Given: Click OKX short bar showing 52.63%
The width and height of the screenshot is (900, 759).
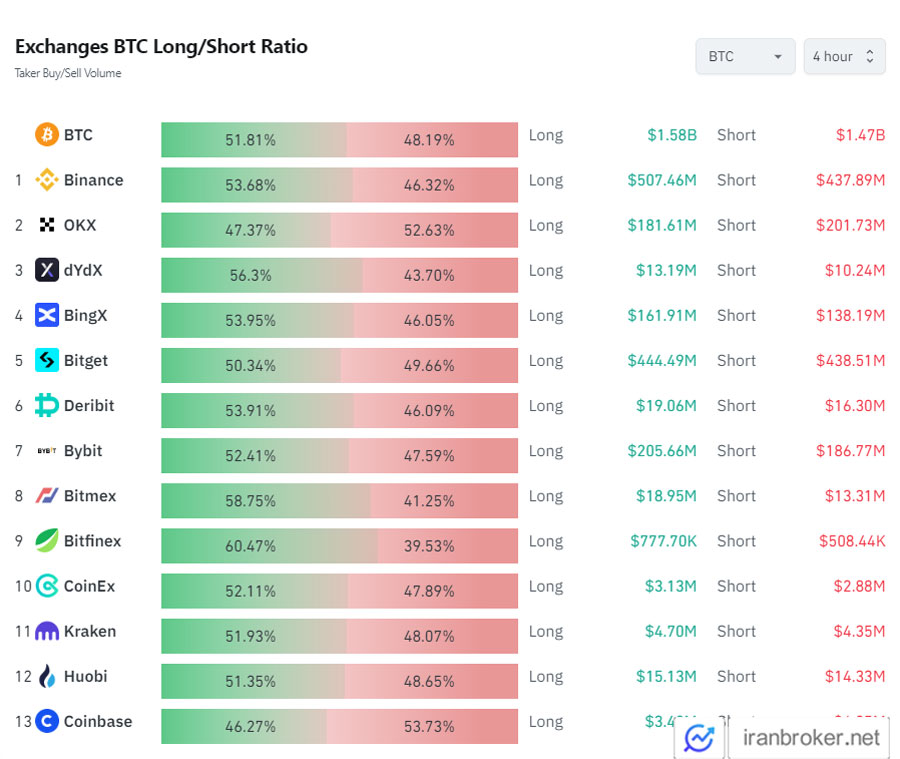Looking at the screenshot, I should point(424,230).
